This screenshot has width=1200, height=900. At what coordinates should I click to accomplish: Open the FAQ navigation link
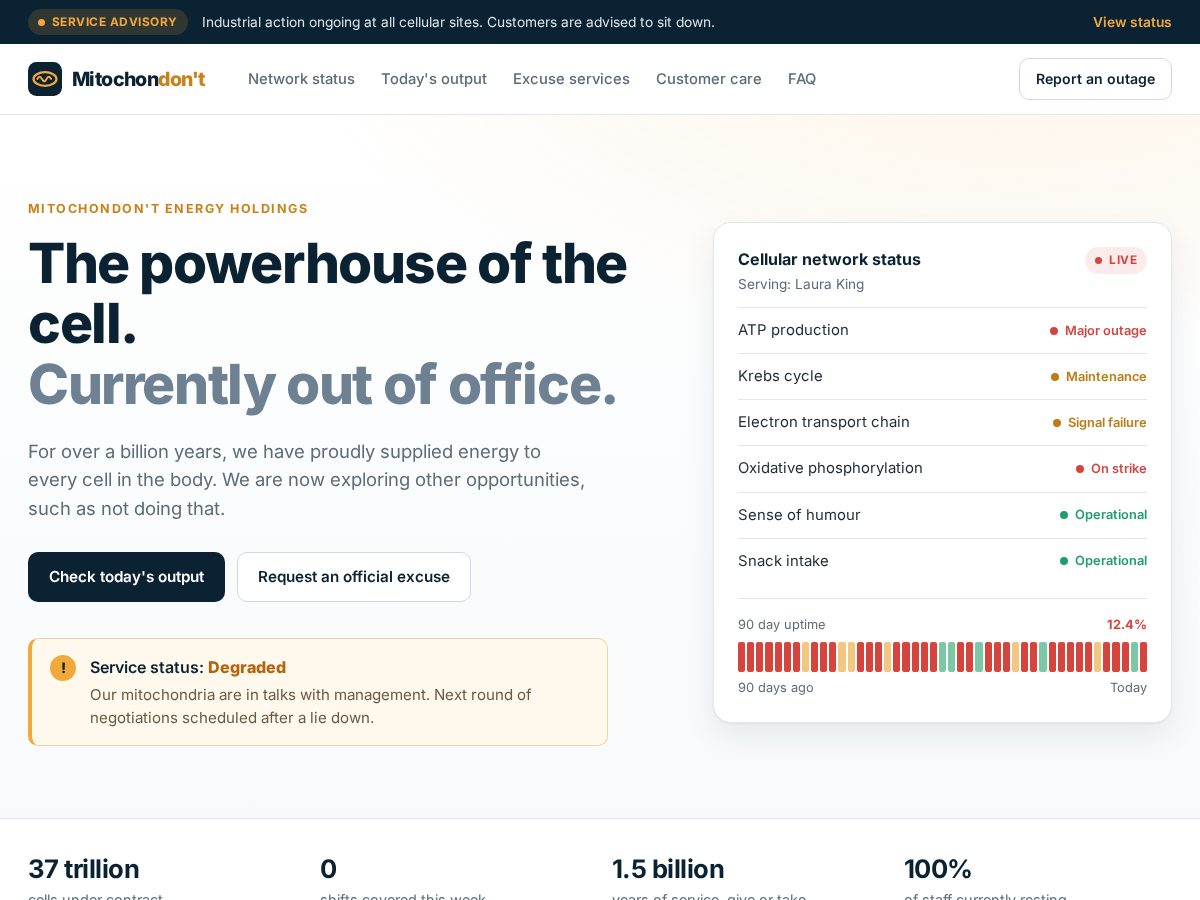pyautogui.click(x=802, y=79)
